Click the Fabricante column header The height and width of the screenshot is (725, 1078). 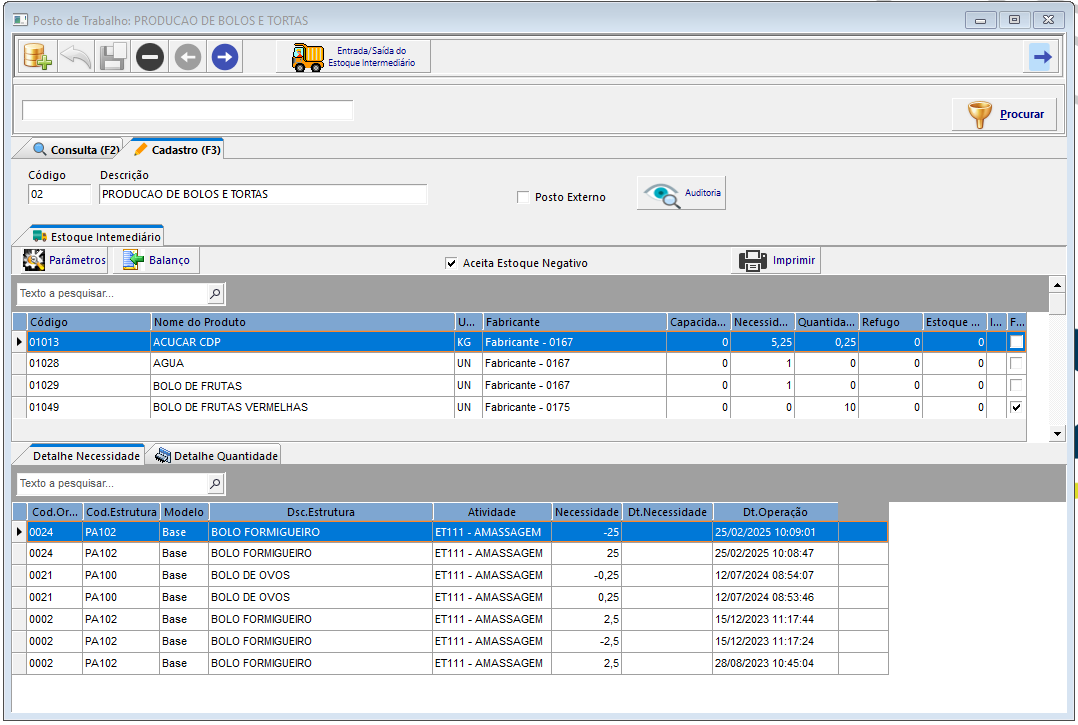click(x=575, y=322)
